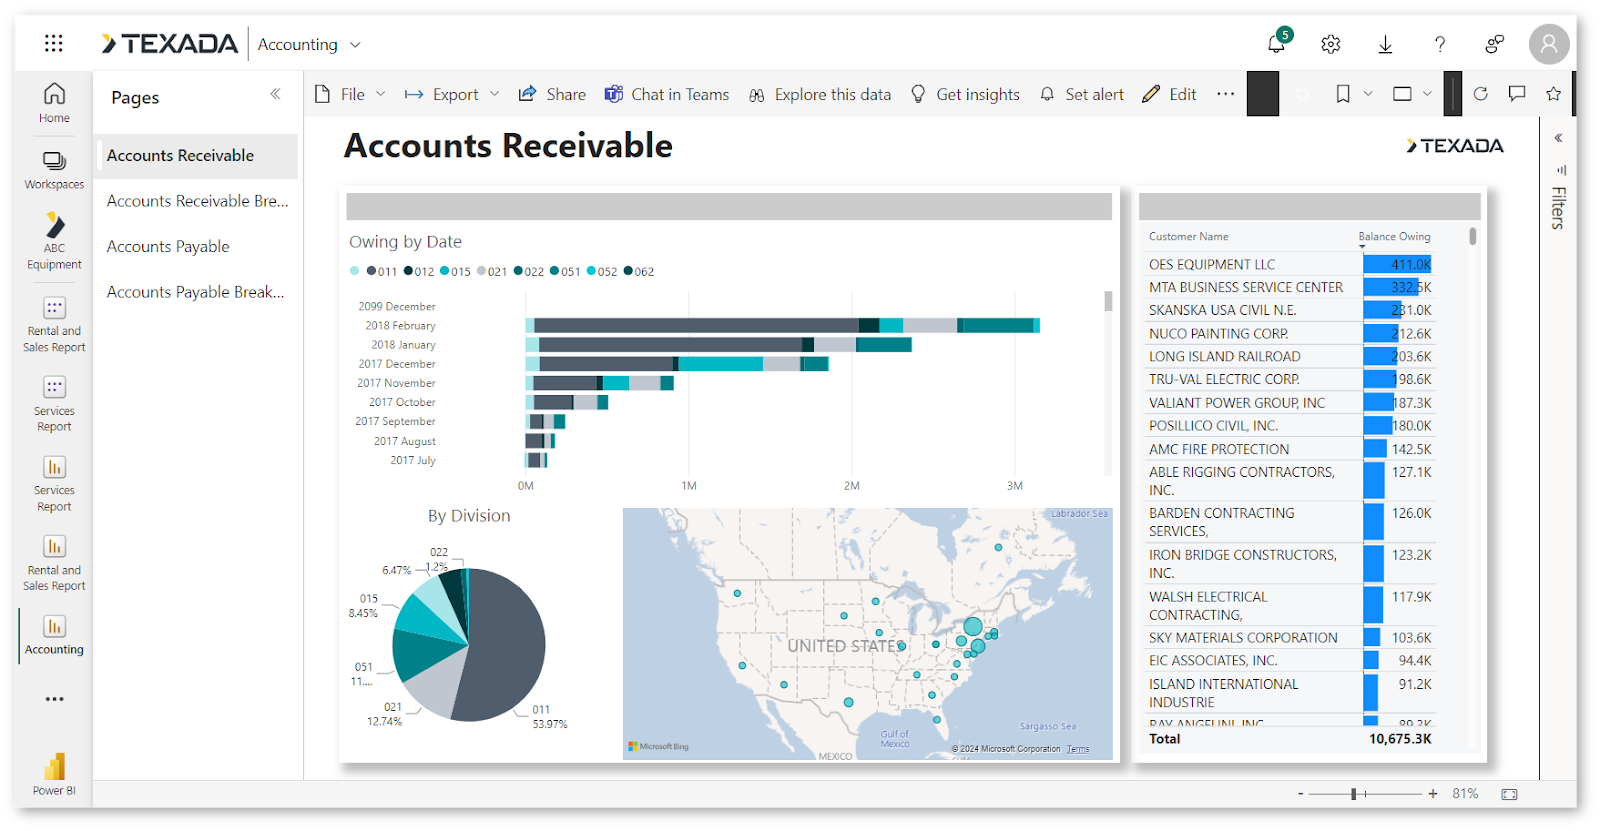1600x831 pixels.
Task: Click Get insights
Action: click(x=965, y=94)
